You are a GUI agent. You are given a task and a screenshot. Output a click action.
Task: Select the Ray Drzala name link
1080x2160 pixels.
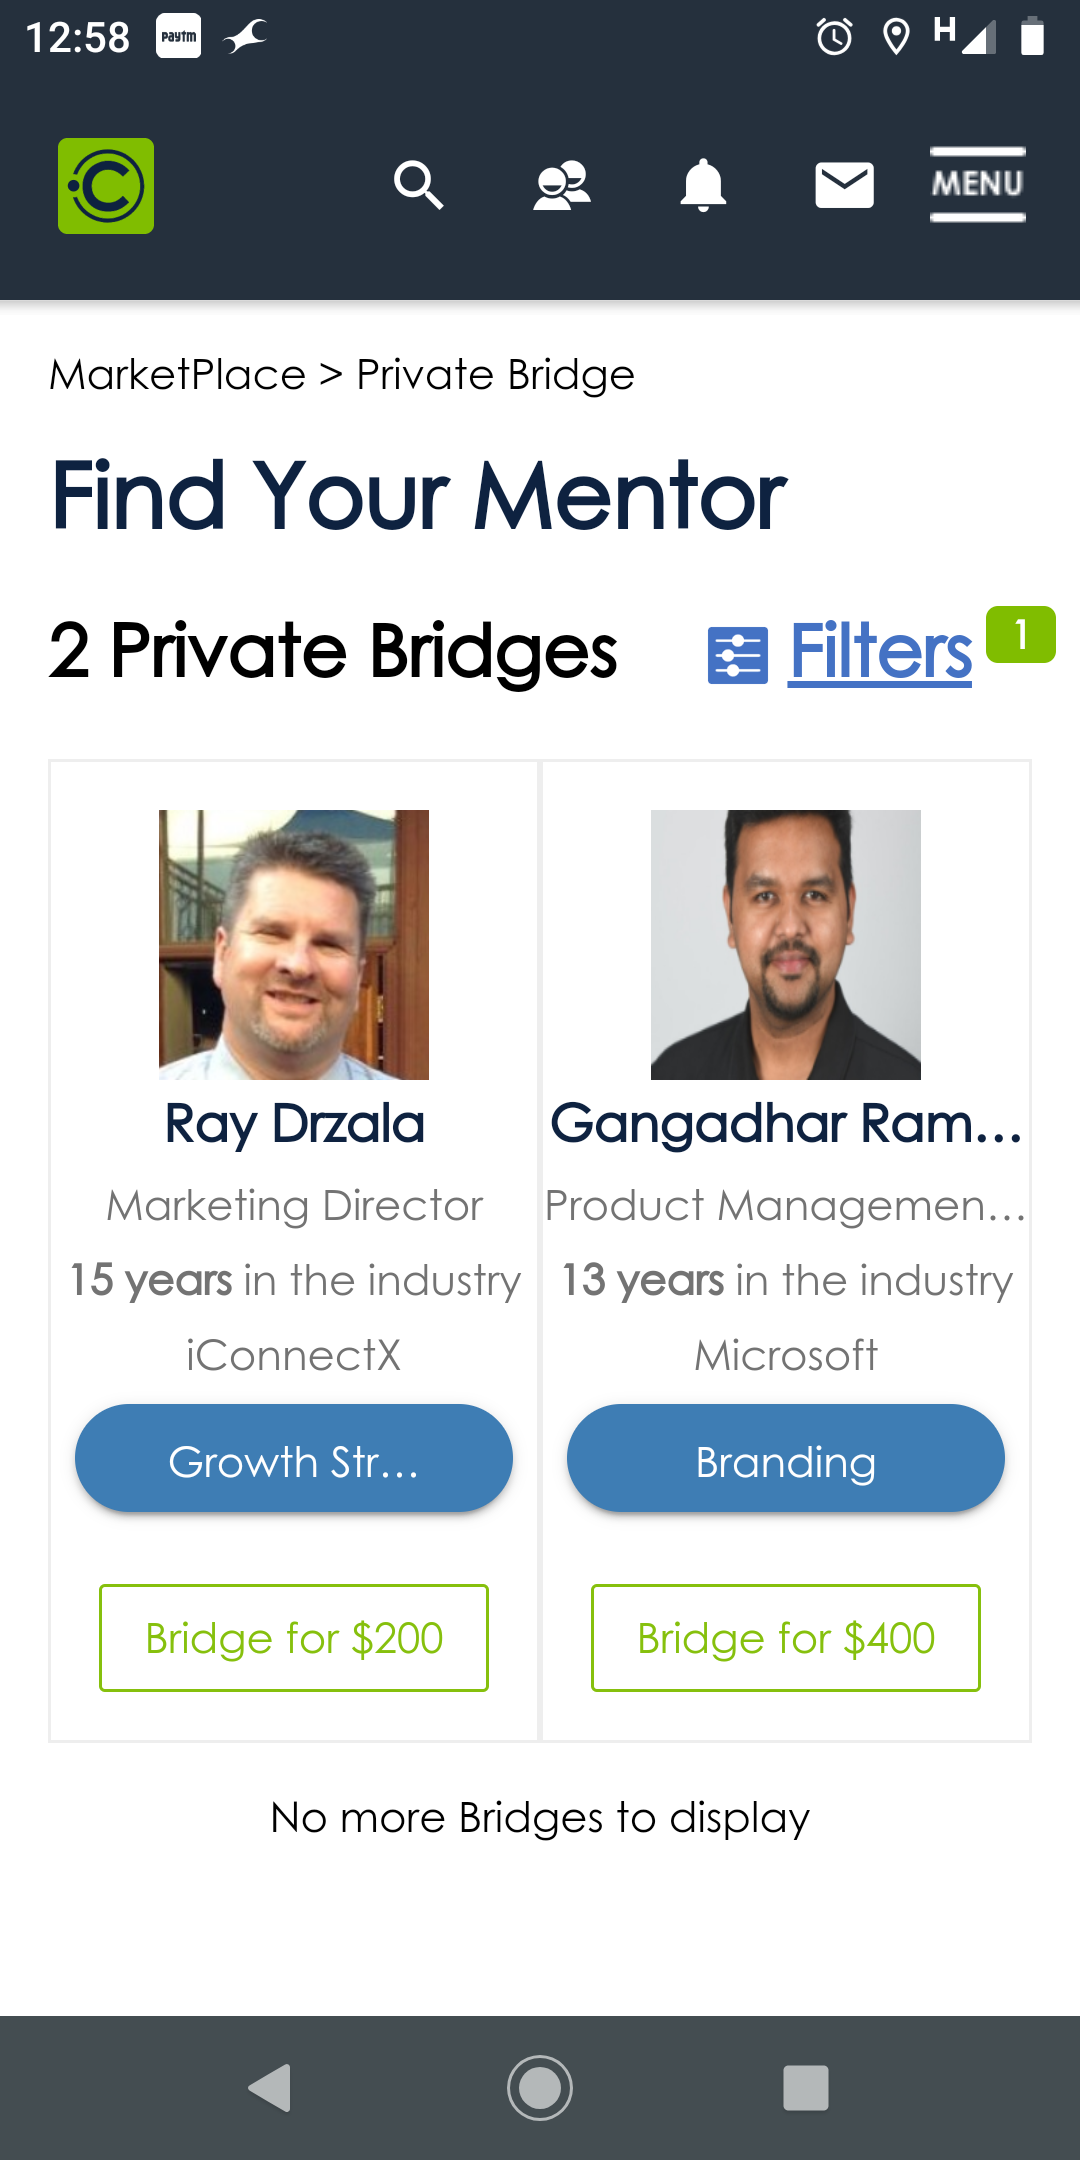(x=294, y=1124)
